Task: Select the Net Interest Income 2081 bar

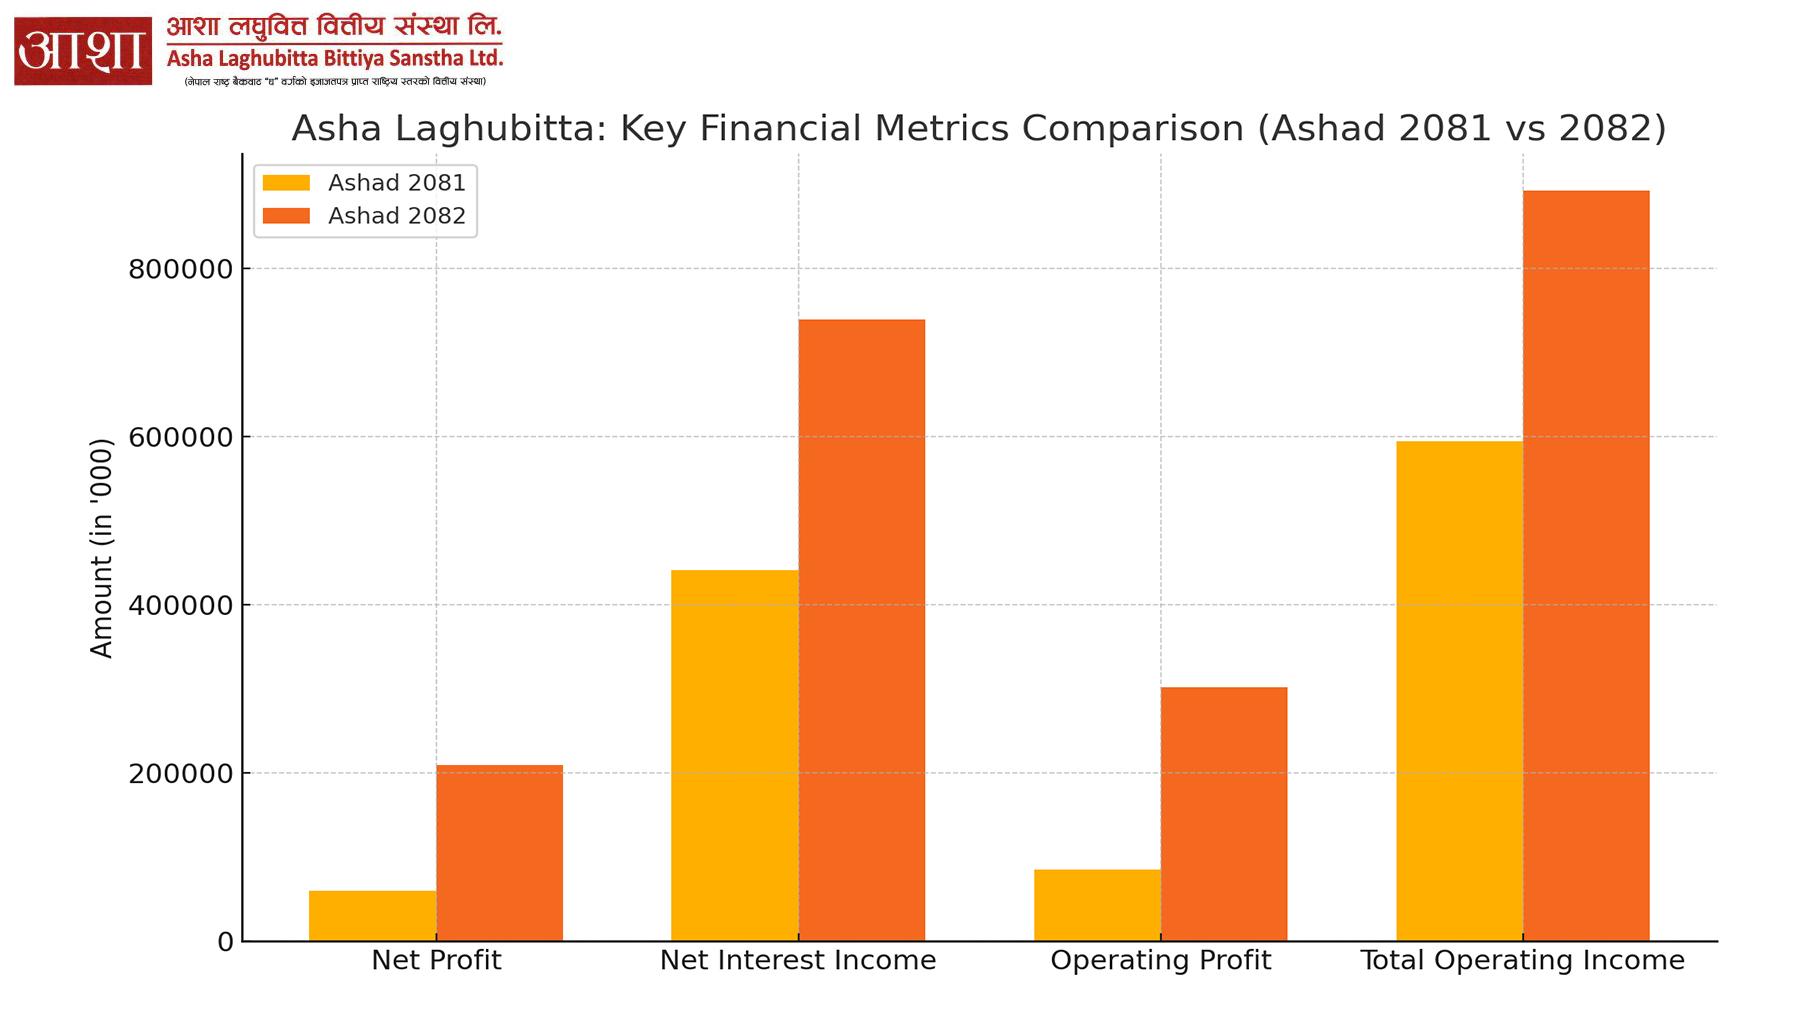Action: (734, 755)
